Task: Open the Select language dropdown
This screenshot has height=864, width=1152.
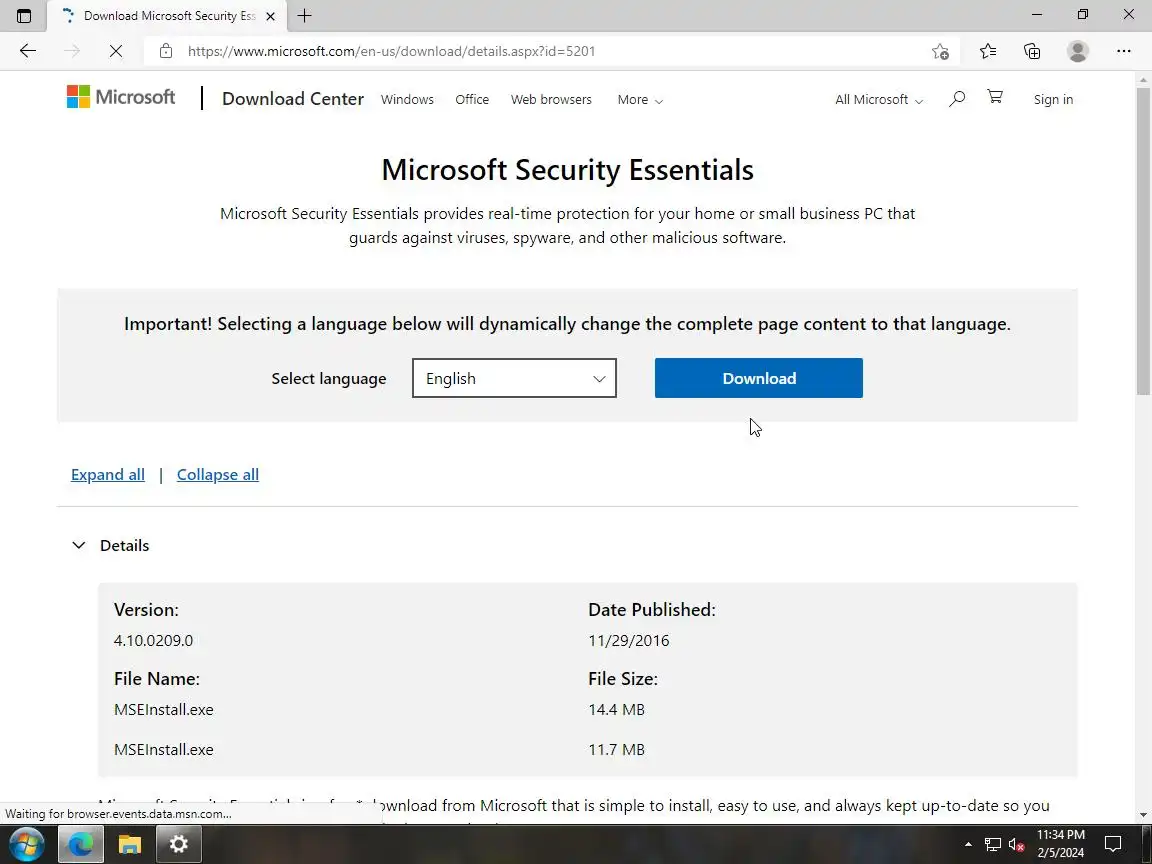Action: [x=514, y=378]
